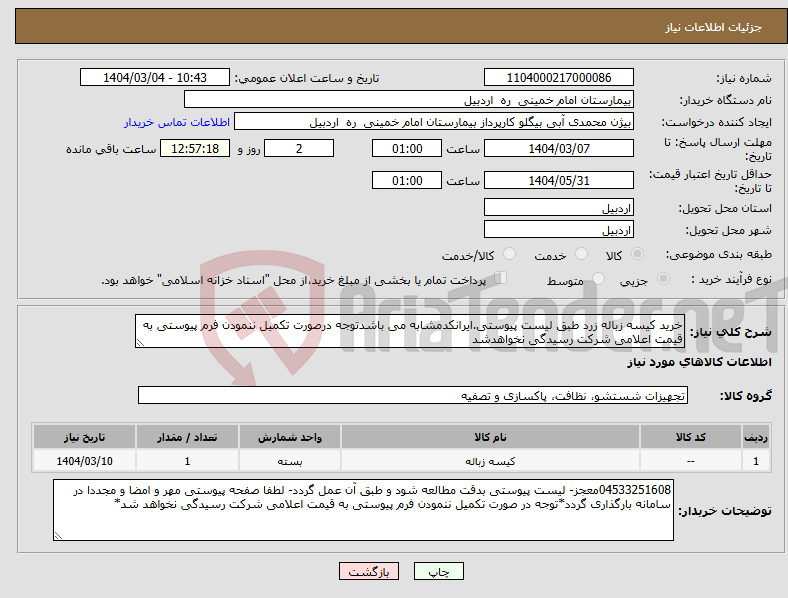Viewport: 788px width, 598px height.
Task: Click the buyer organization name field
Action: pos(409,99)
